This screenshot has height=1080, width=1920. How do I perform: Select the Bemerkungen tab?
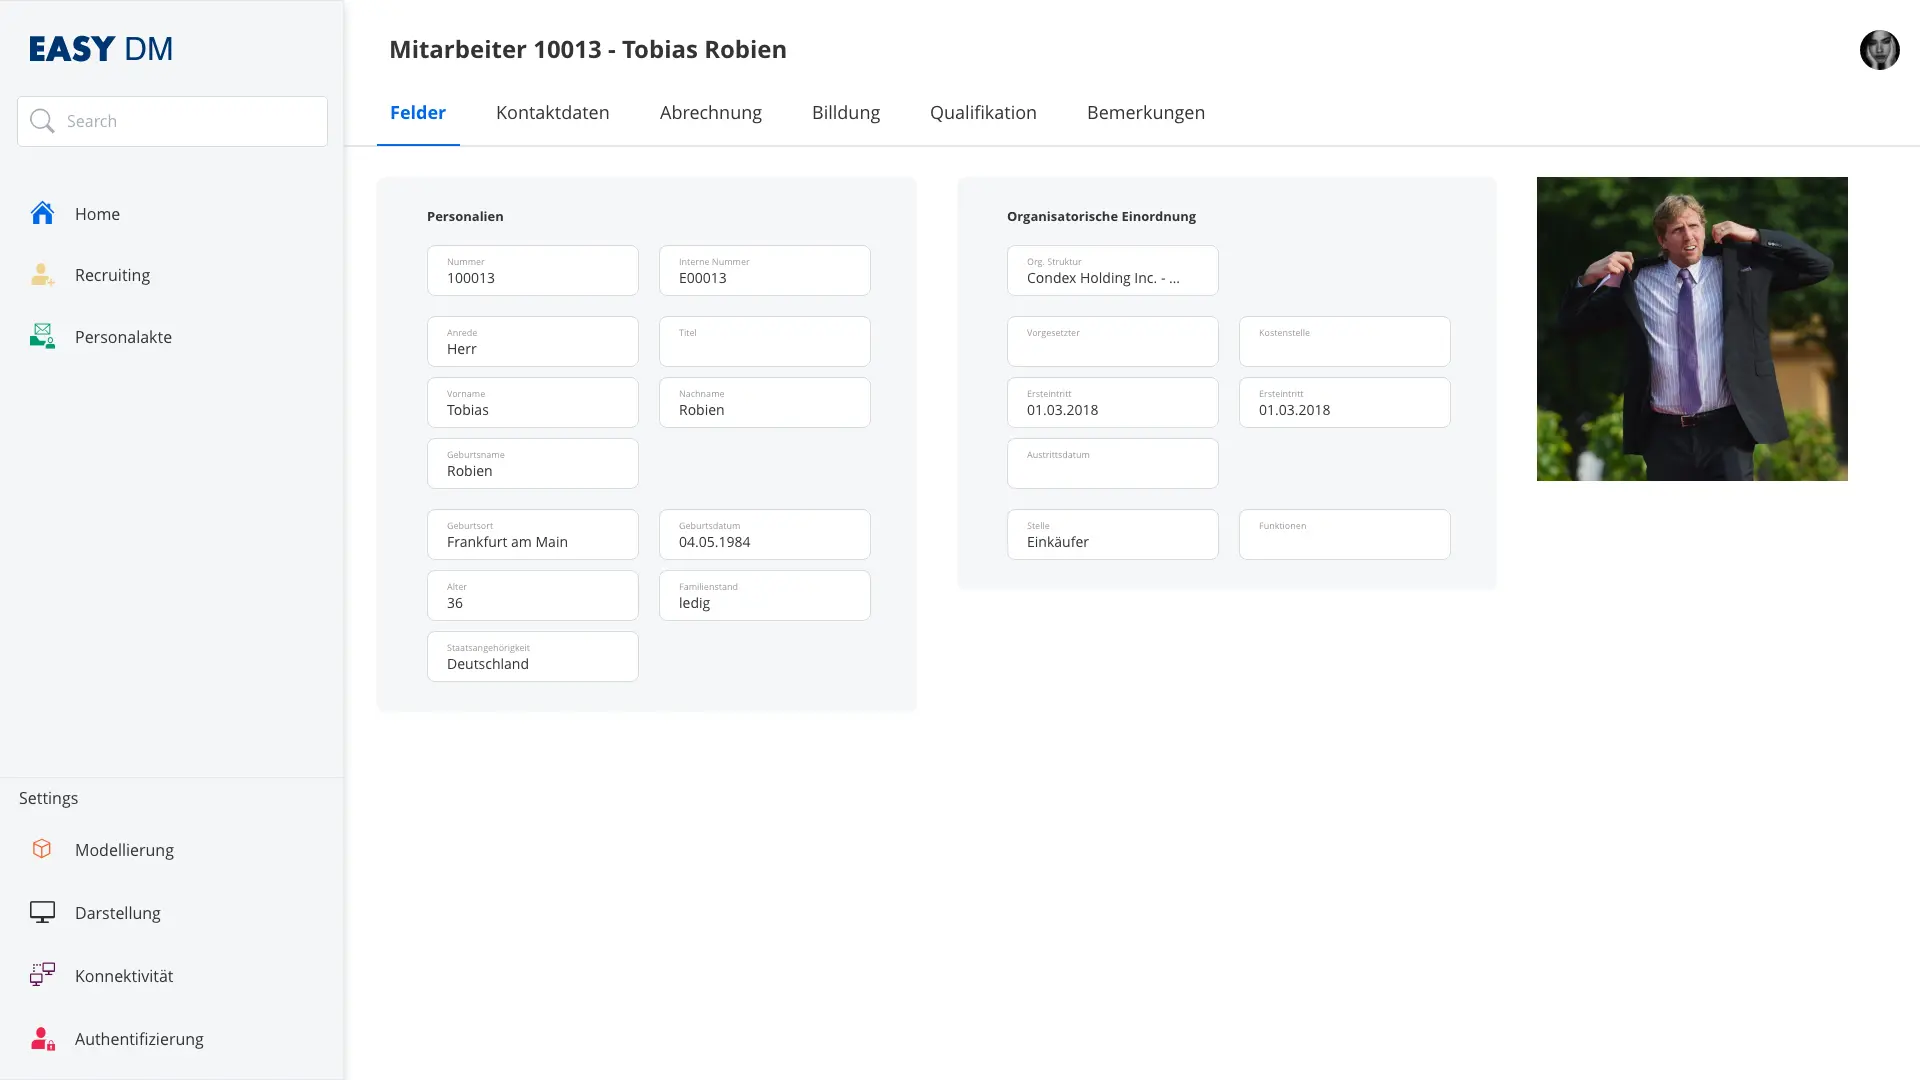pos(1145,113)
